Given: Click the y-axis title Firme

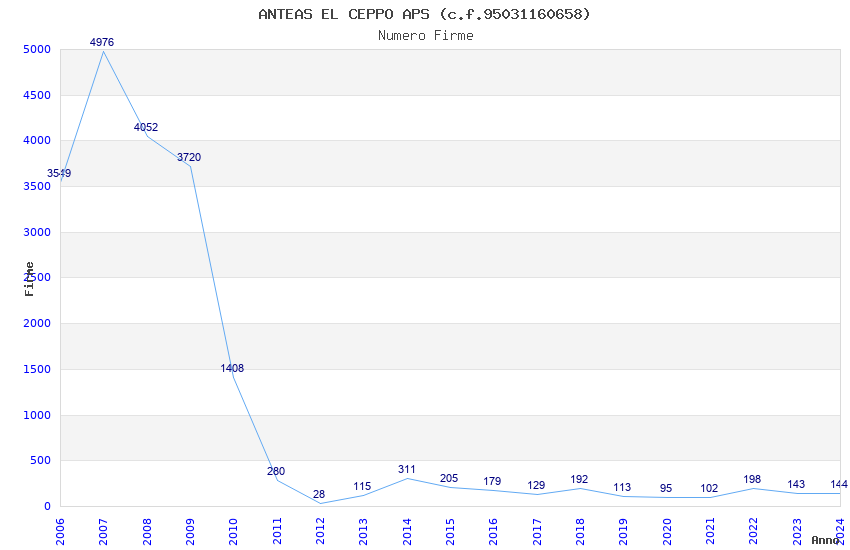Looking at the screenshot, I should [x=29, y=279].
